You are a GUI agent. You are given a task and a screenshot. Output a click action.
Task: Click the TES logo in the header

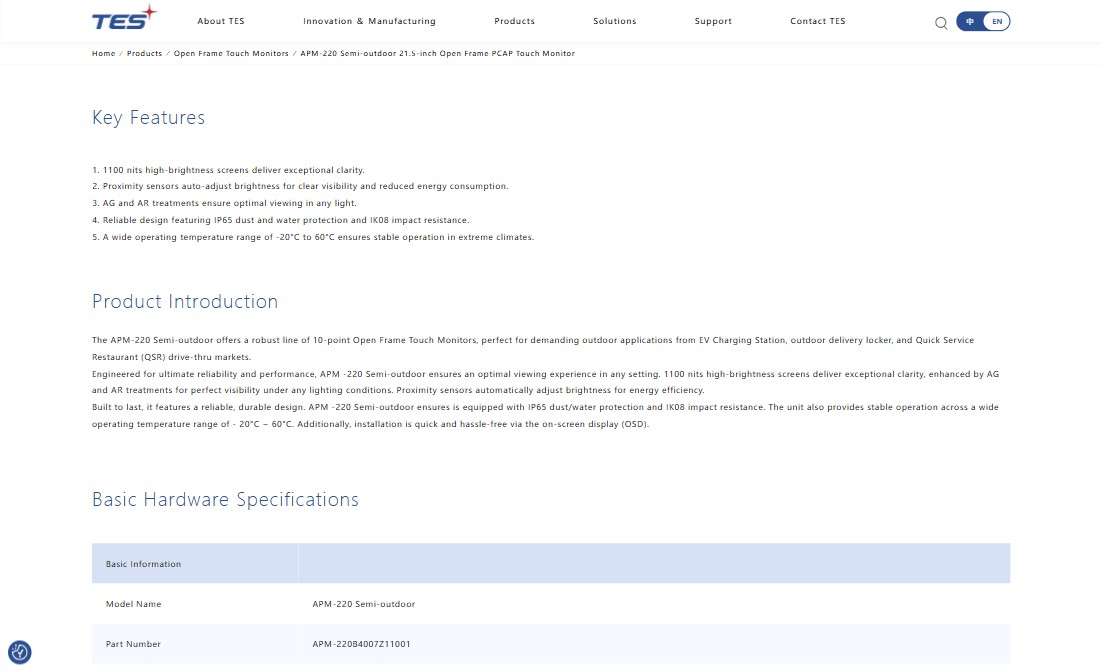(x=124, y=19)
